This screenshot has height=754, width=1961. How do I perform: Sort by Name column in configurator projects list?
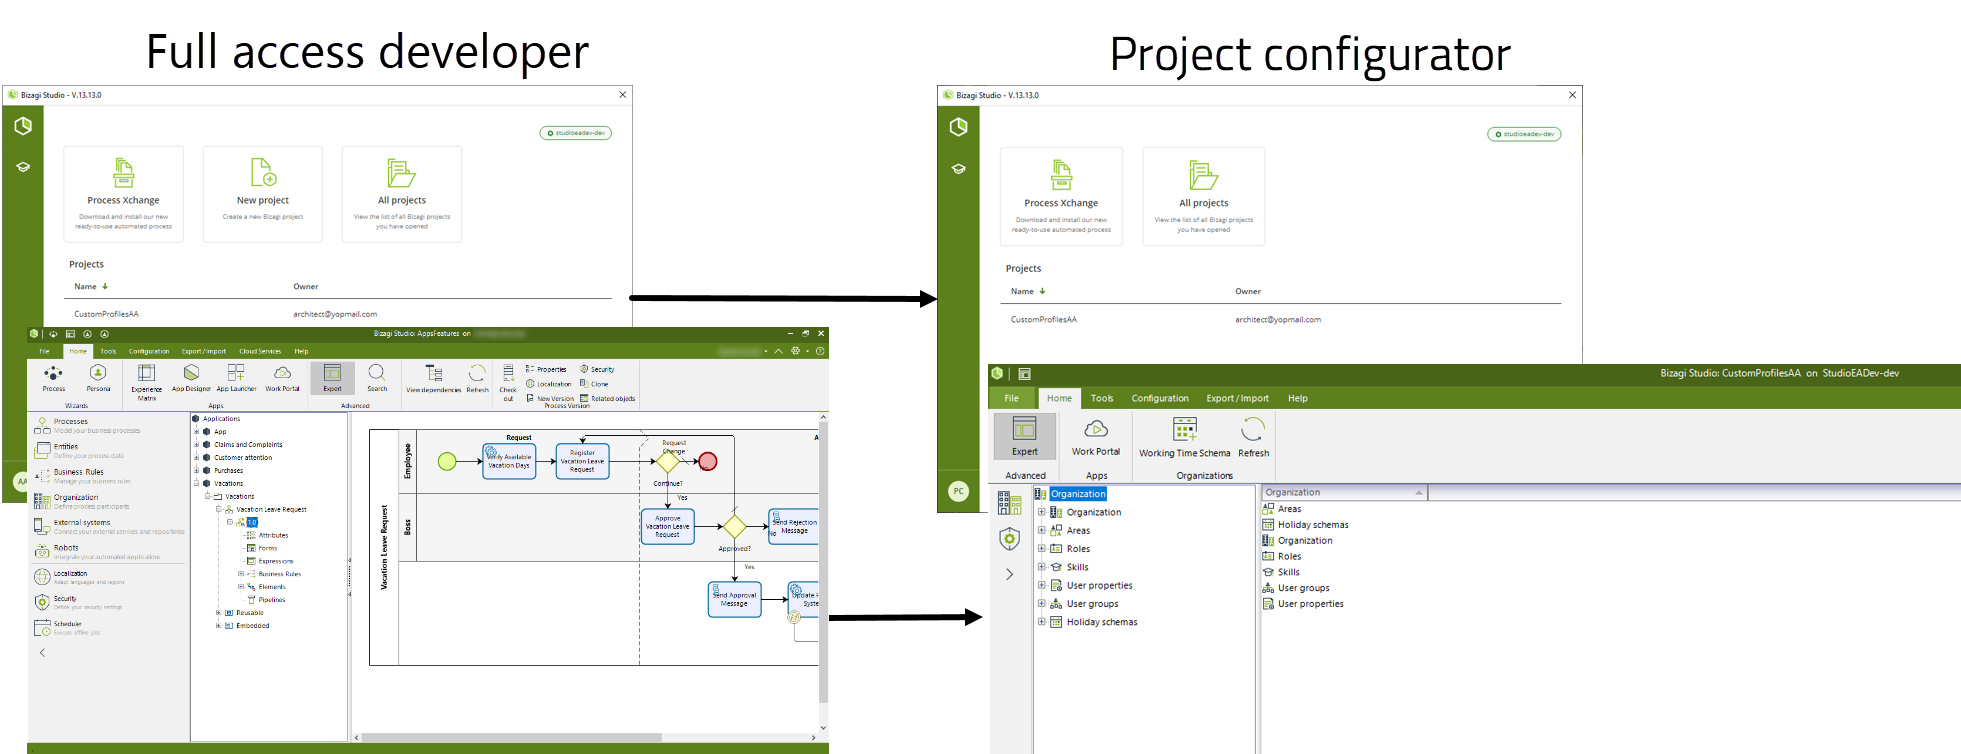click(x=1028, y=291)
